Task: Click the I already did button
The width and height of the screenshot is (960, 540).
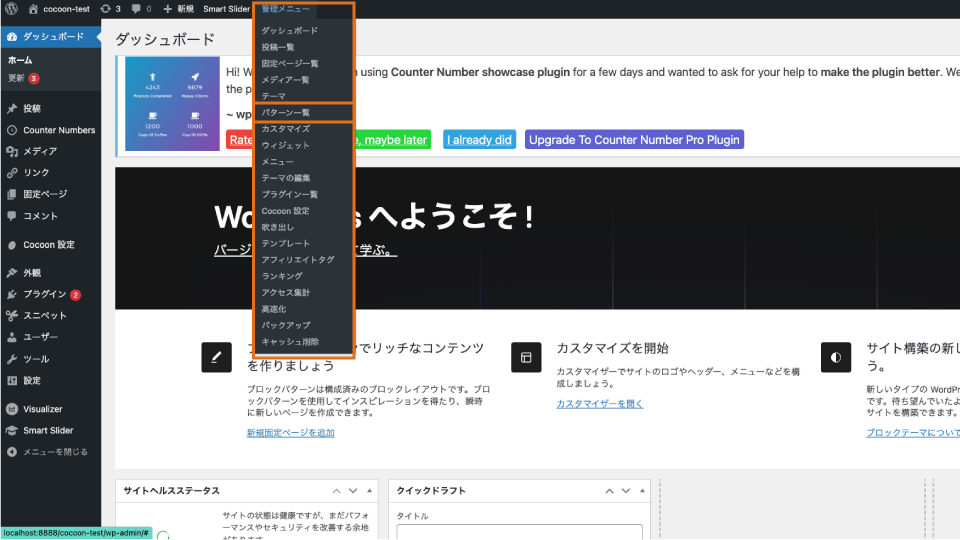Action: 479,140
